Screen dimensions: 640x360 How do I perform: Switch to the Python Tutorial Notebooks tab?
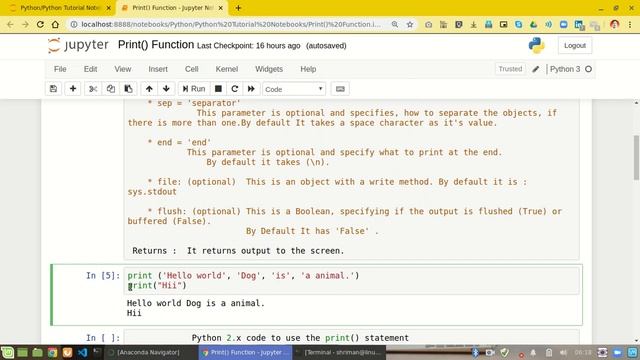(x=60, y=8)
